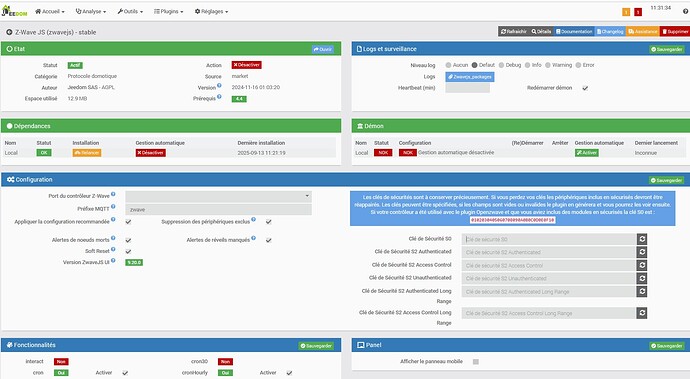This screenshot has height=379, width=690.
Task: Show help for Appliquer la configuration recommandée
Action: (113, 219)
